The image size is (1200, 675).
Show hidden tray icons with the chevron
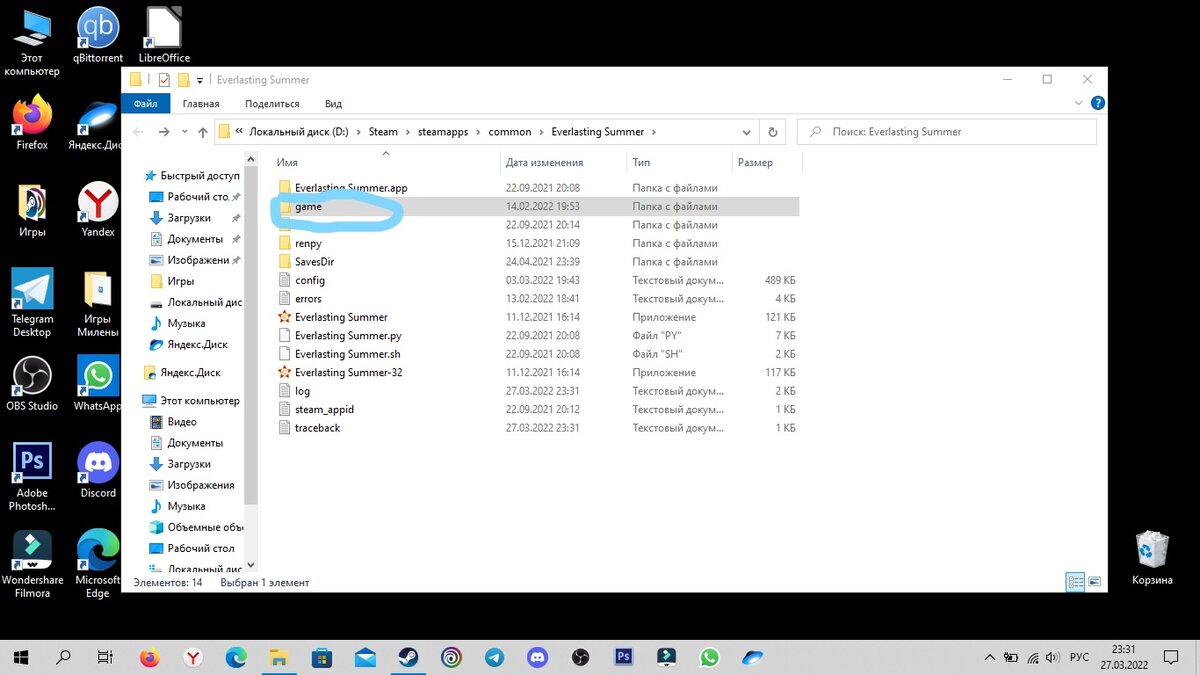989,657
